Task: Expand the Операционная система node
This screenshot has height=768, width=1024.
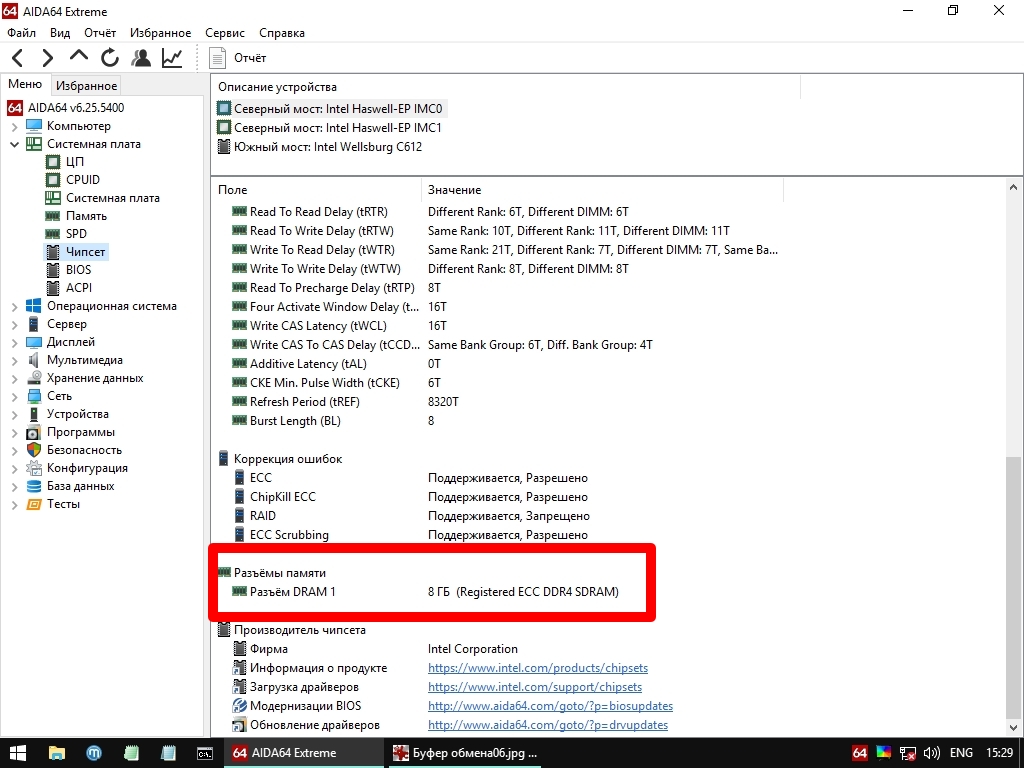Action: click(x=14, y=306)
